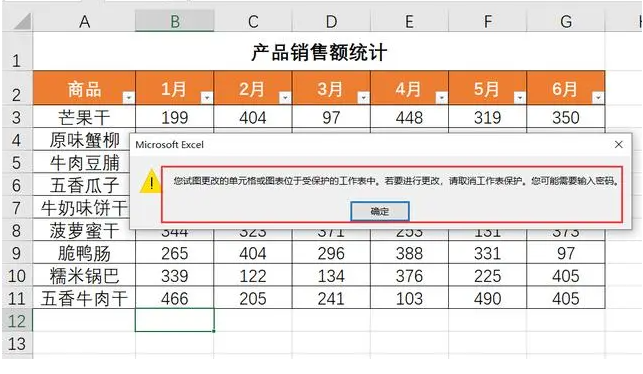Click cell 265 in 脆鸭肠 row
The width and height of the screenshot is (643, 374).
tap(175, 253)
